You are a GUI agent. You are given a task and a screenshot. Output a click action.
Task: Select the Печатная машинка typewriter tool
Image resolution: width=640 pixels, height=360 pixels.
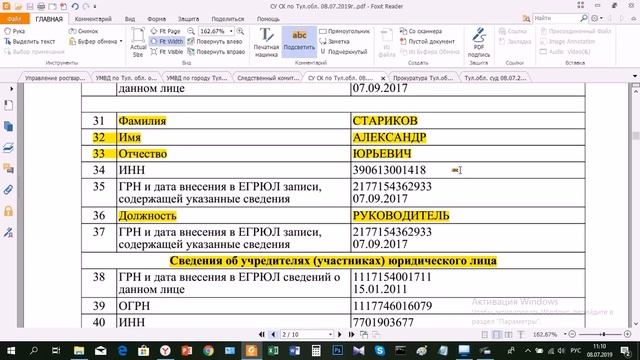(266, 42)
